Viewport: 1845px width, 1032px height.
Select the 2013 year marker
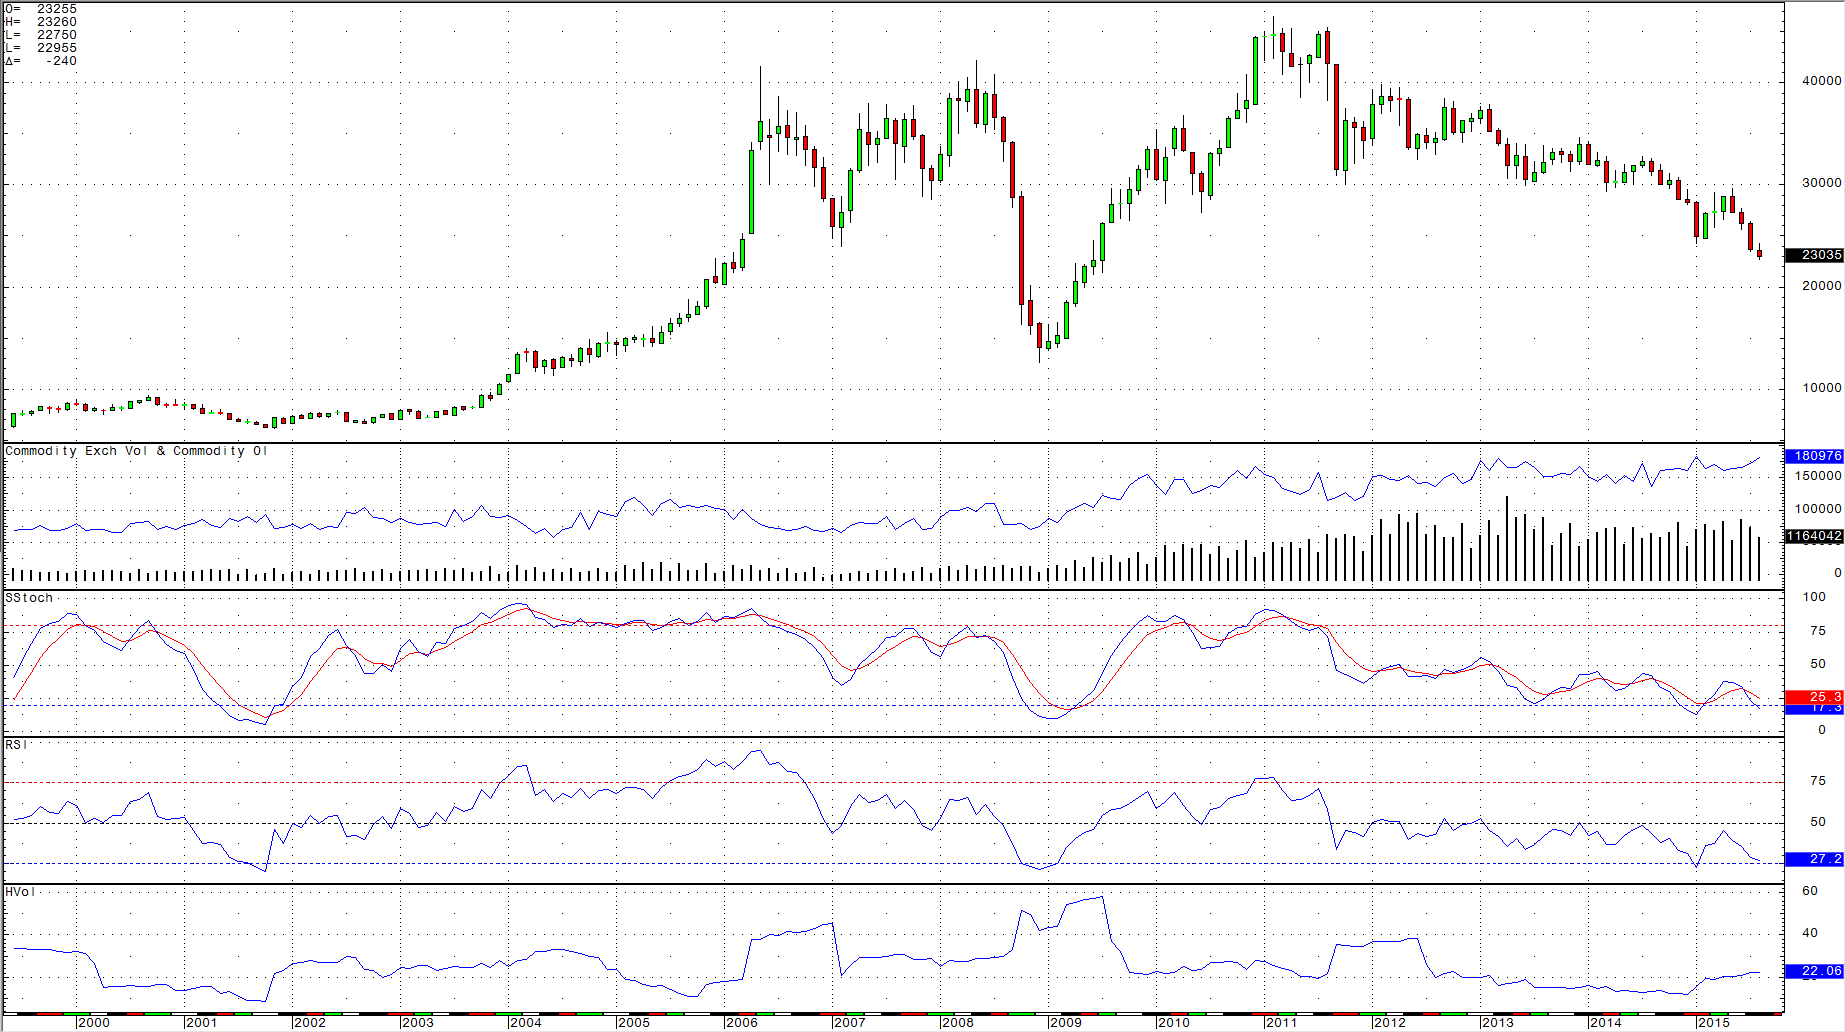tap(1498, 1023)
